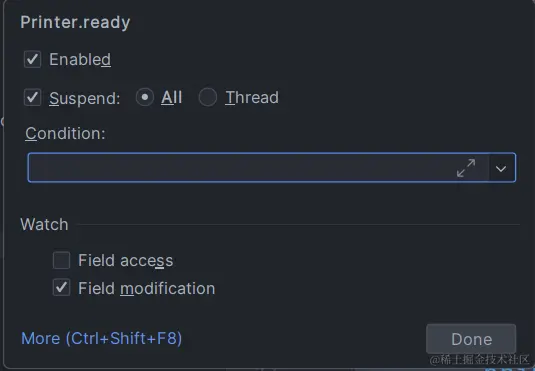
Task: Disable the Field modification checkbox
Action: point(61,287)
